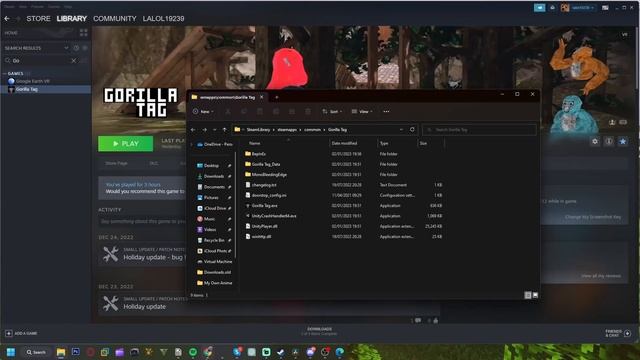
Task: Go up one folder in Explorer
Action: click(224, 130)
